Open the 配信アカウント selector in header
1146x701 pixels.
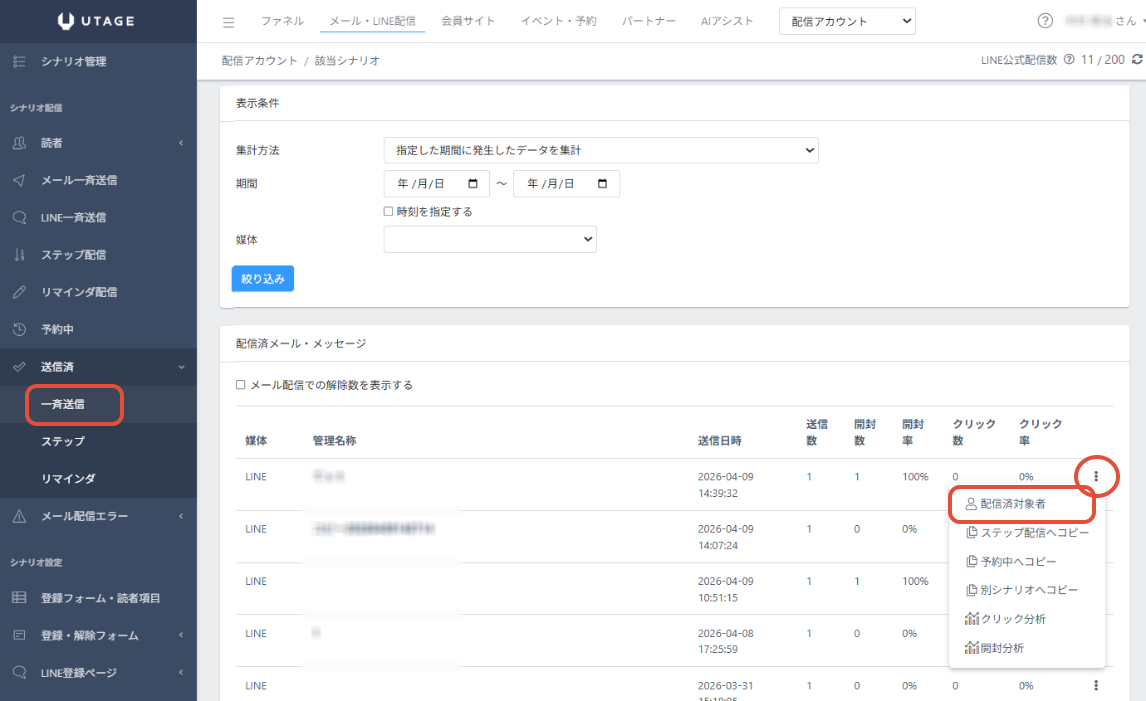846,21
